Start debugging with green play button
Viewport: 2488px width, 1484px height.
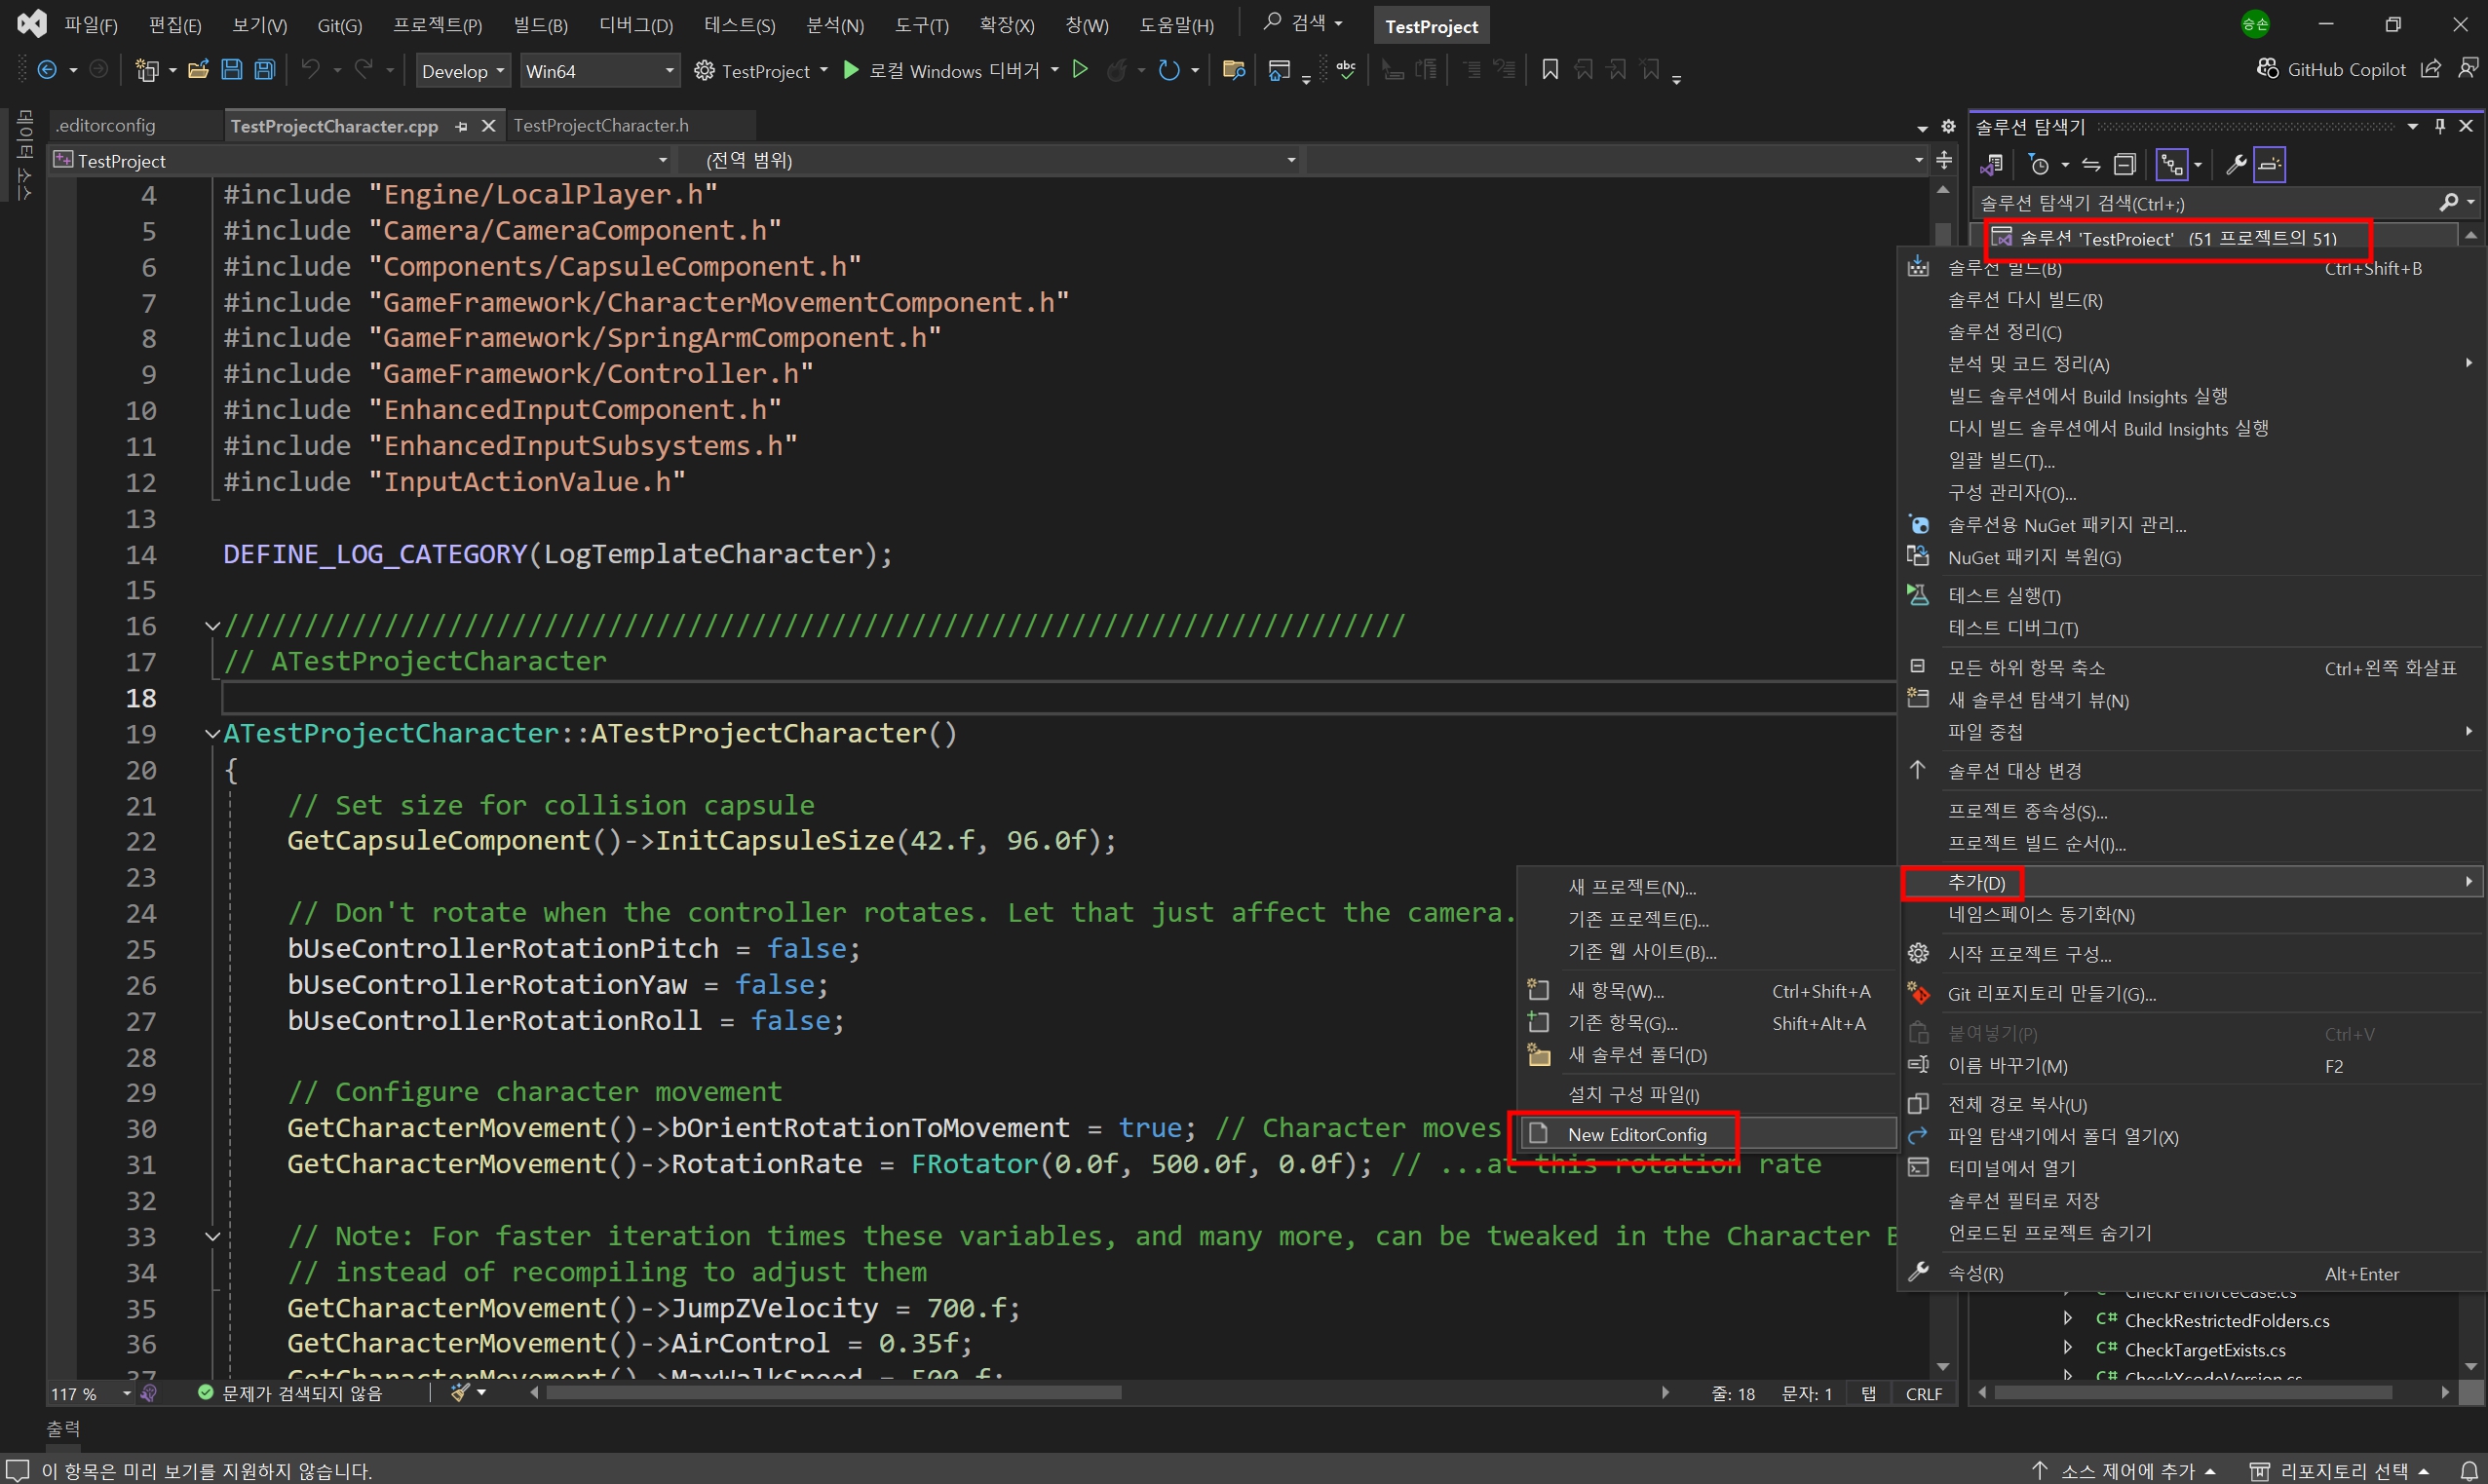(x=851, y=70)
